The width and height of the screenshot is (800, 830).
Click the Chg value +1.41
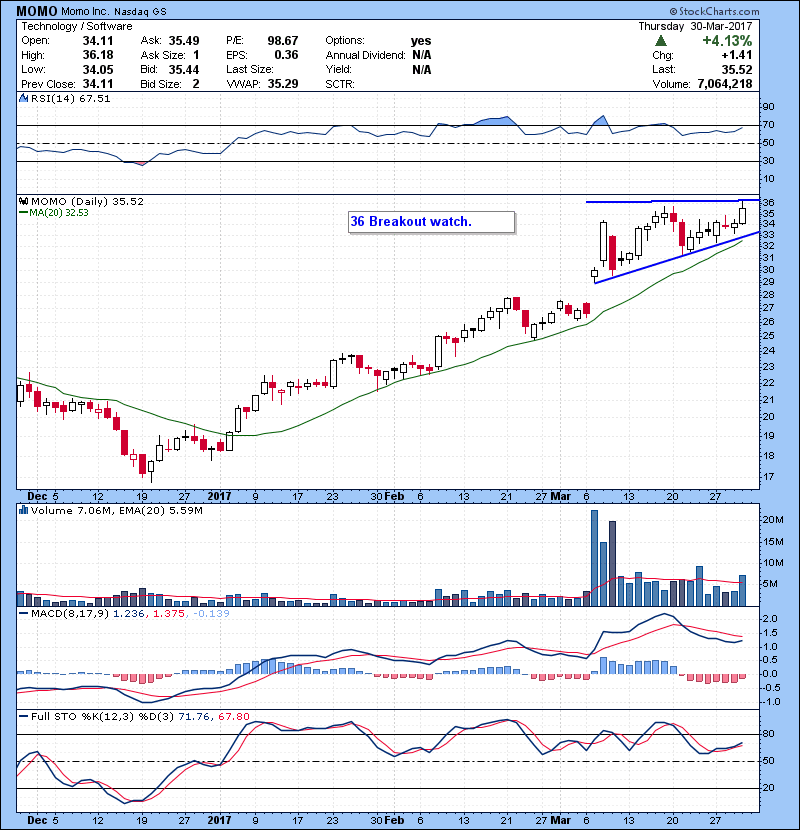point(736,55)
